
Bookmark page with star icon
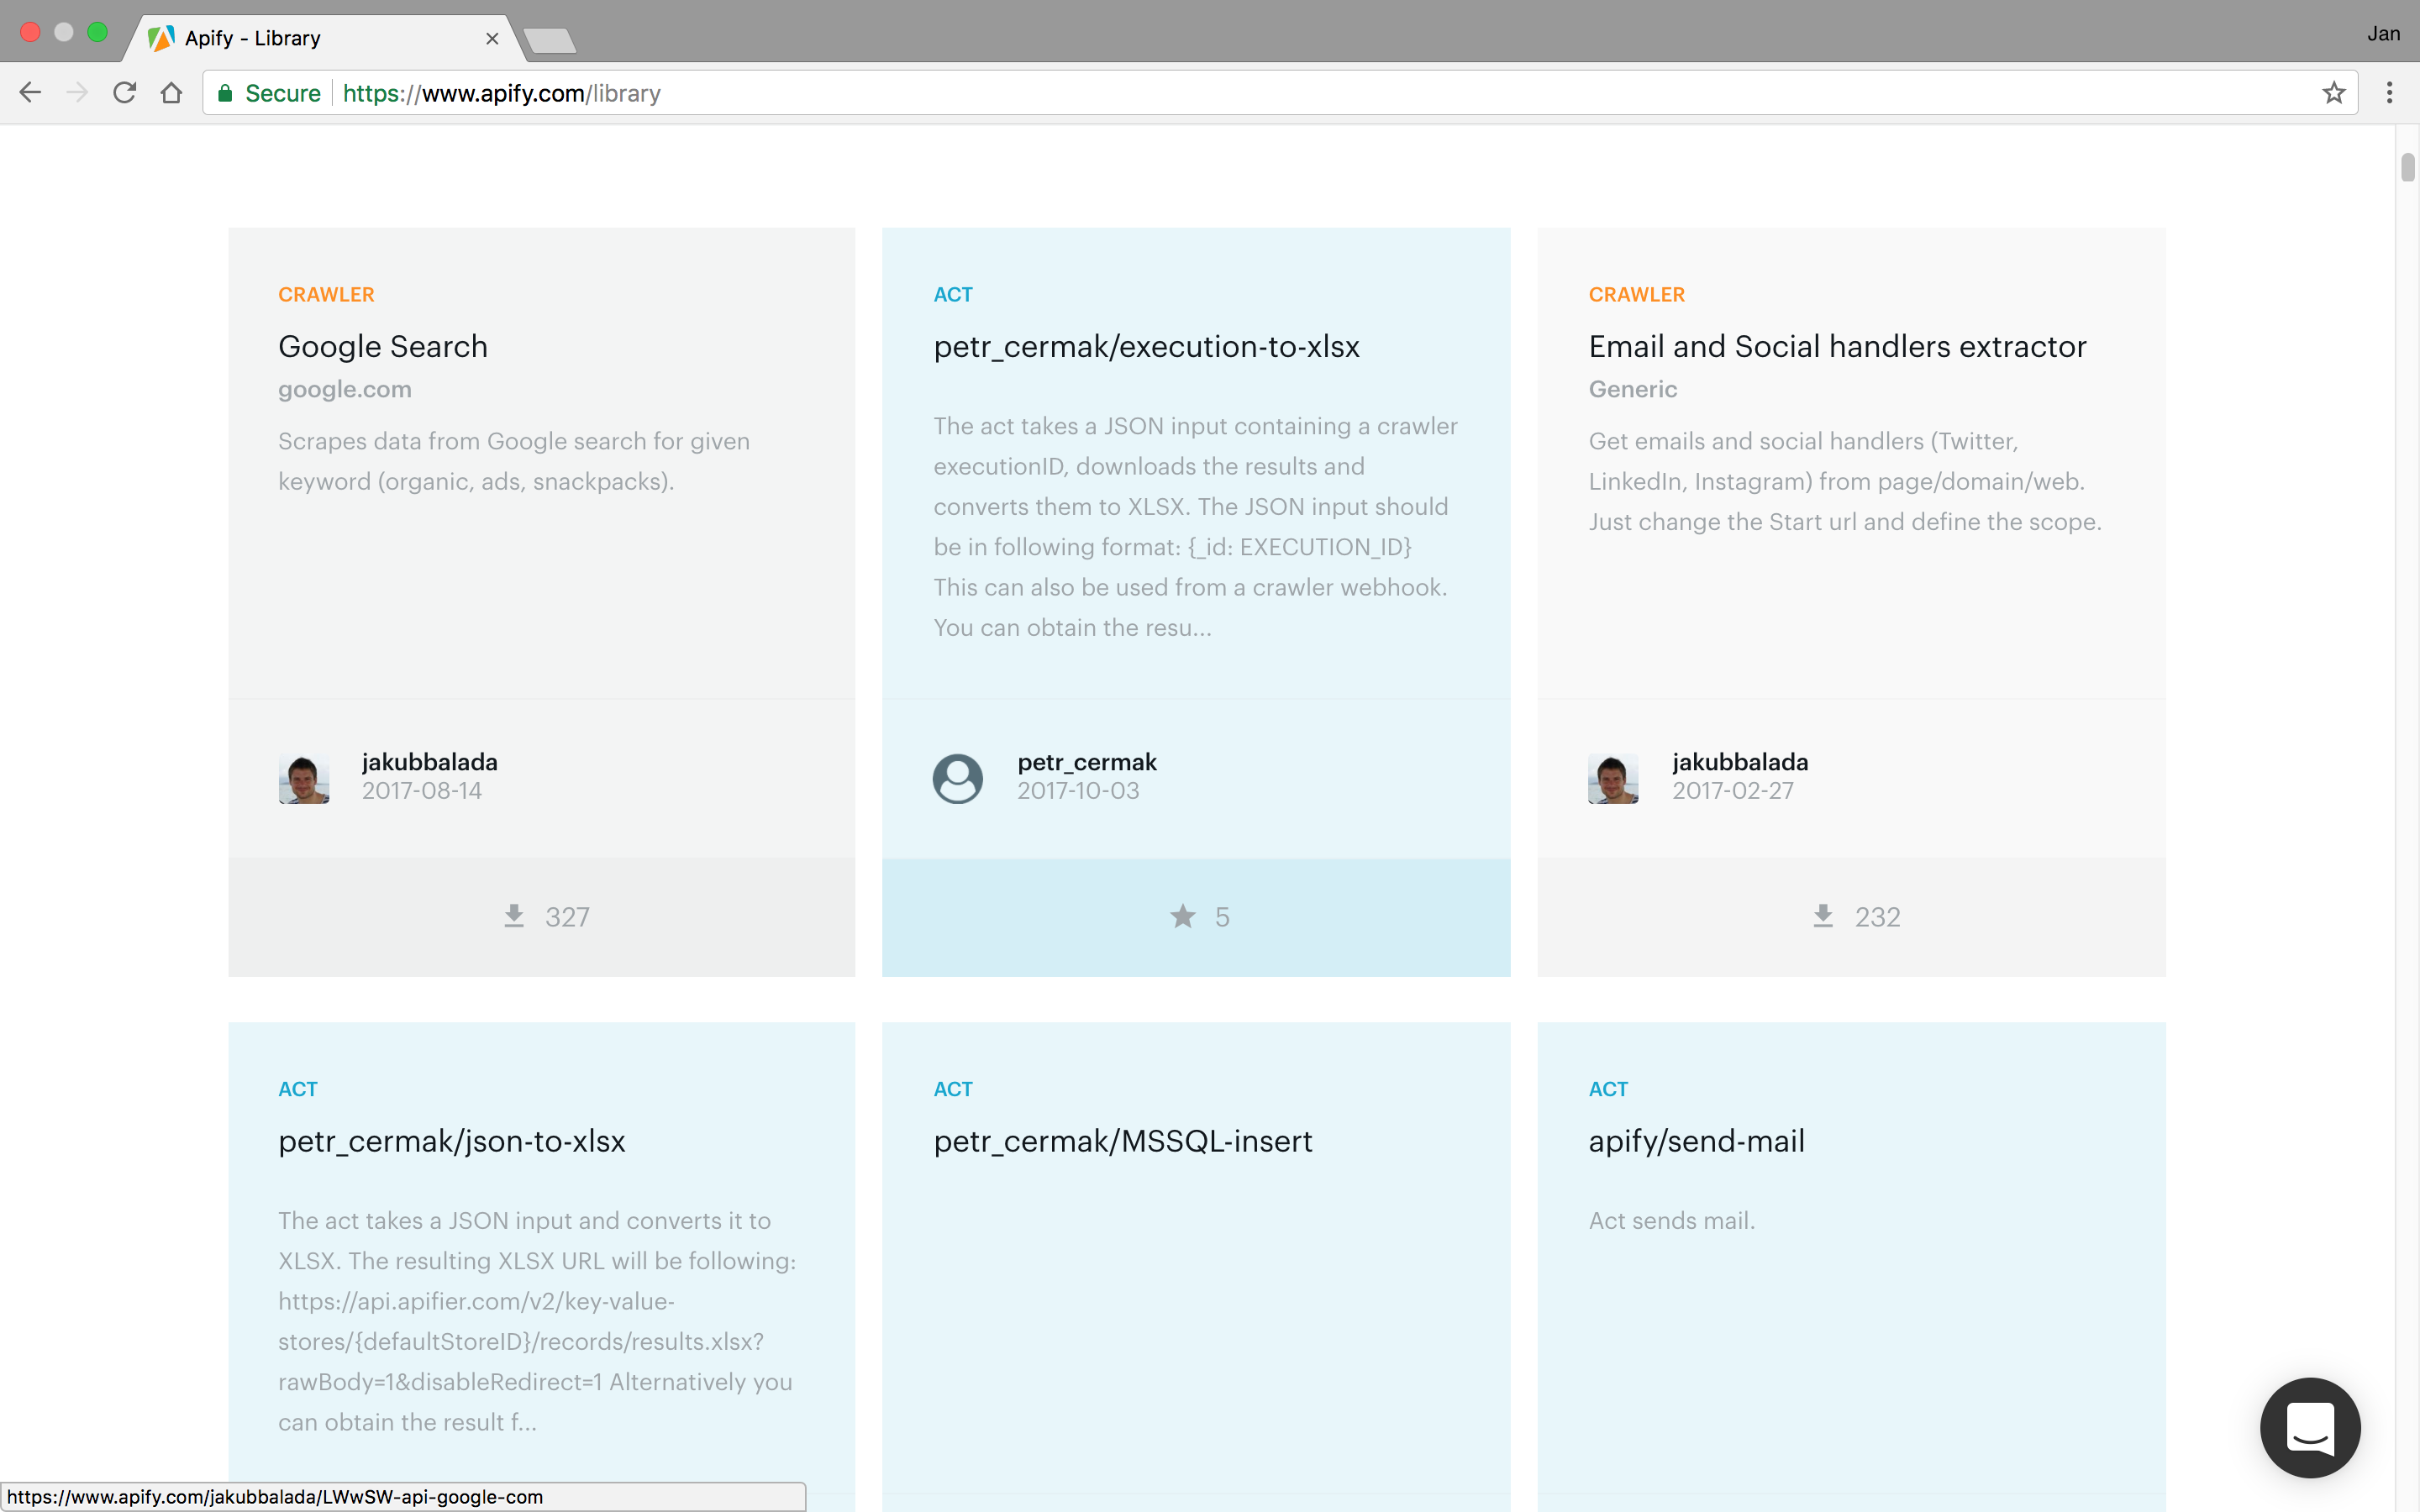point(2333,93)
